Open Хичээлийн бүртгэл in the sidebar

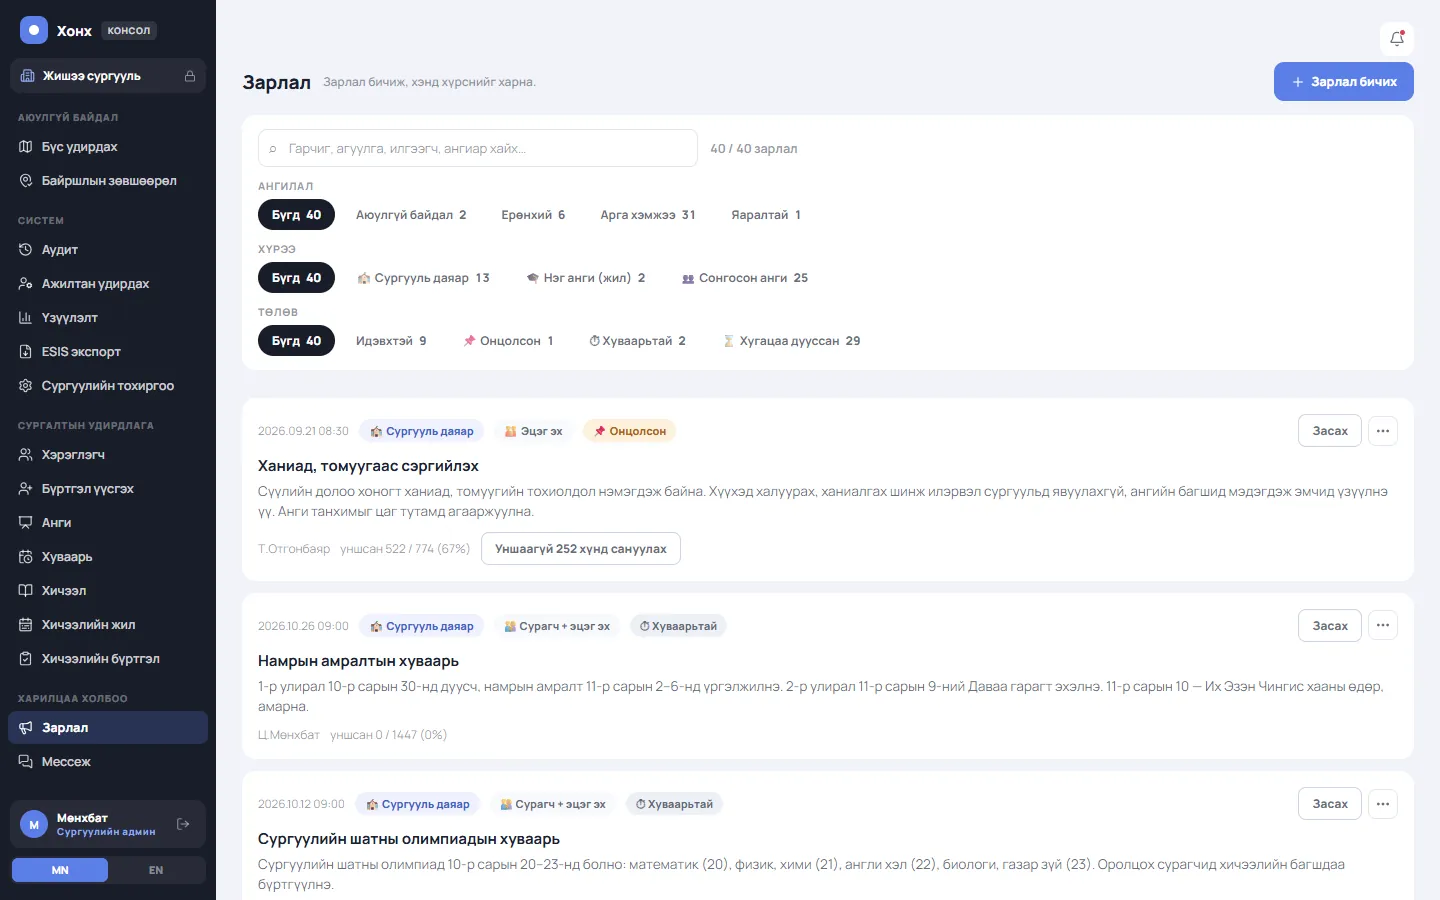[x=108, y=659]
